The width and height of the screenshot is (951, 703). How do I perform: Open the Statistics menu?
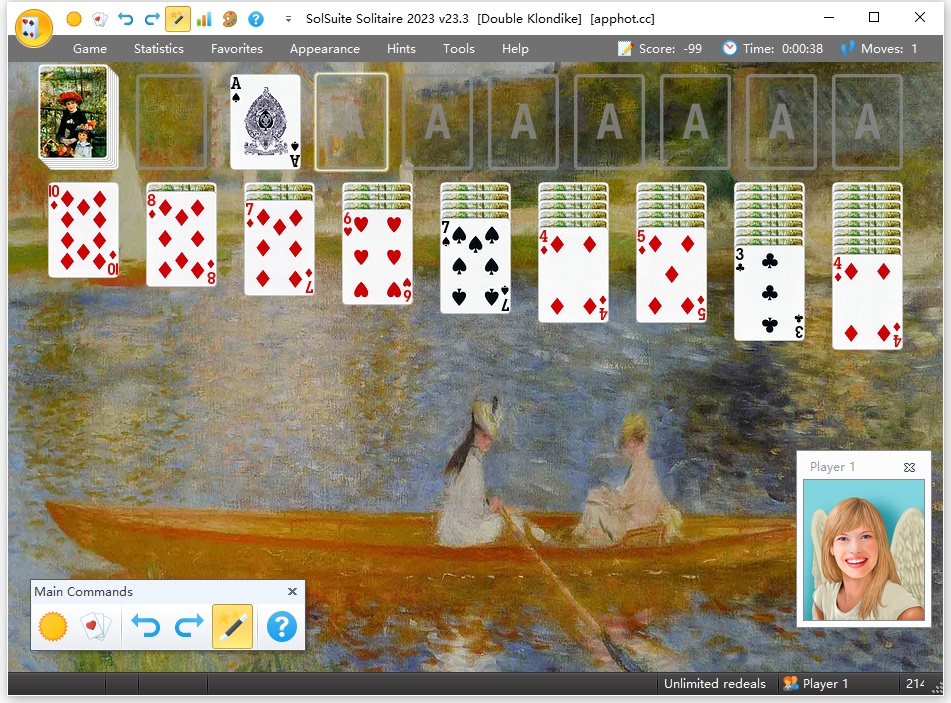pyautogui.click(x=159, y=49)
